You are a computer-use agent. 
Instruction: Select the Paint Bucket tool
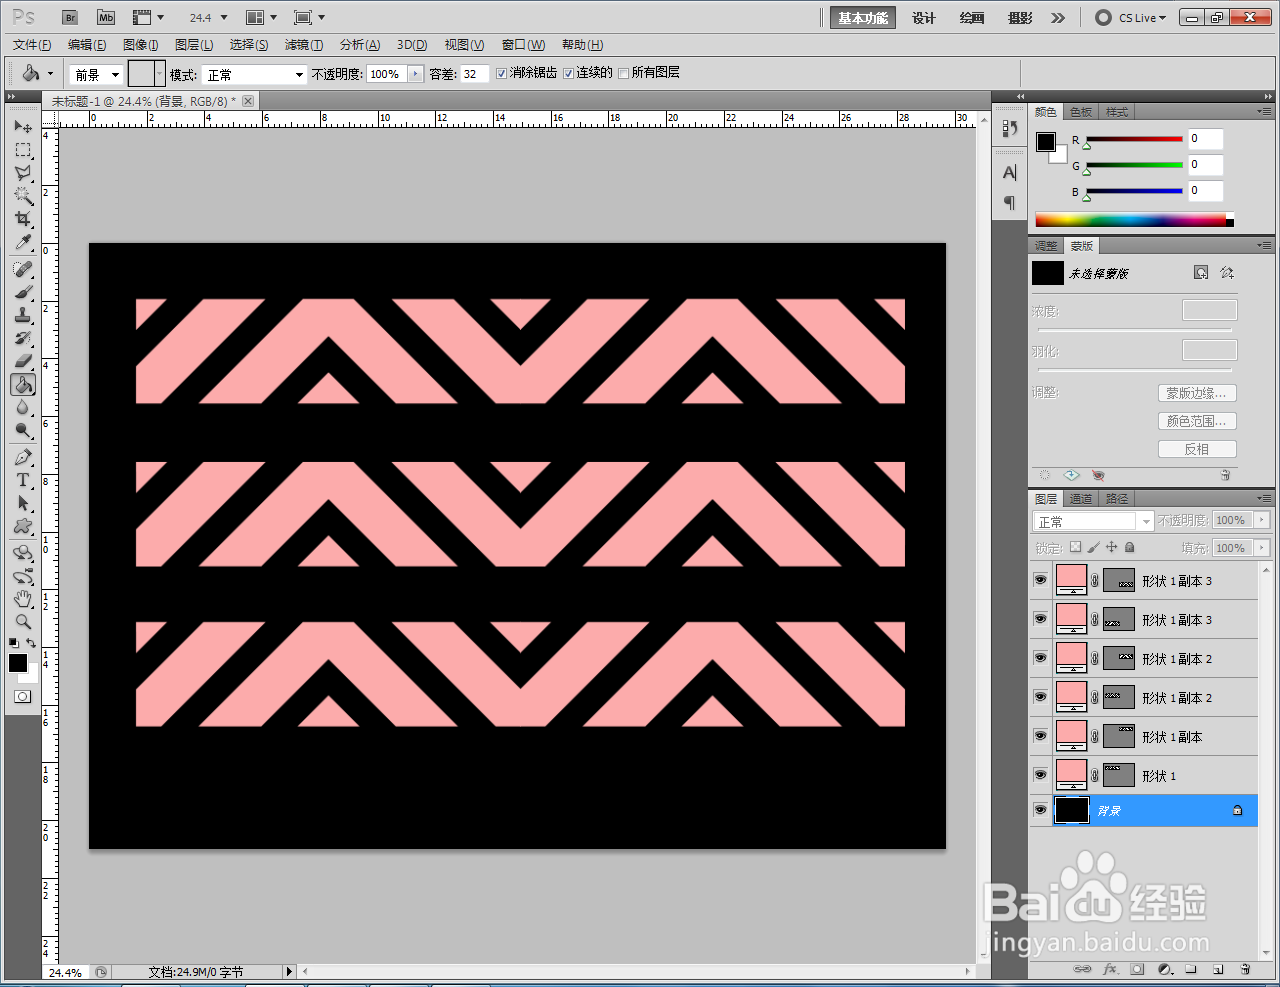pos(23,384)
